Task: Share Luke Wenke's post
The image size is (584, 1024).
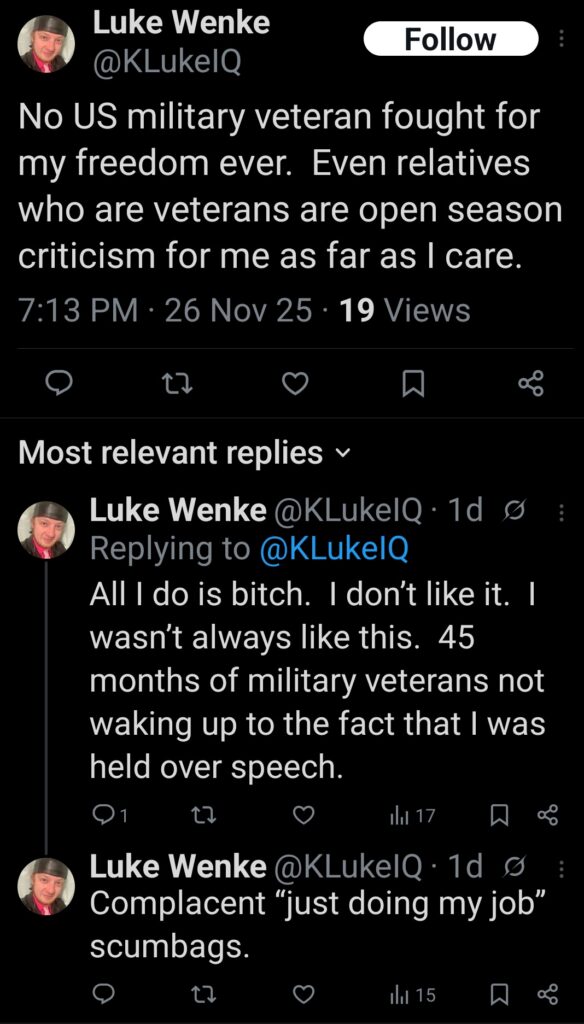Action: pyautogui.click(x=532, y=383)
